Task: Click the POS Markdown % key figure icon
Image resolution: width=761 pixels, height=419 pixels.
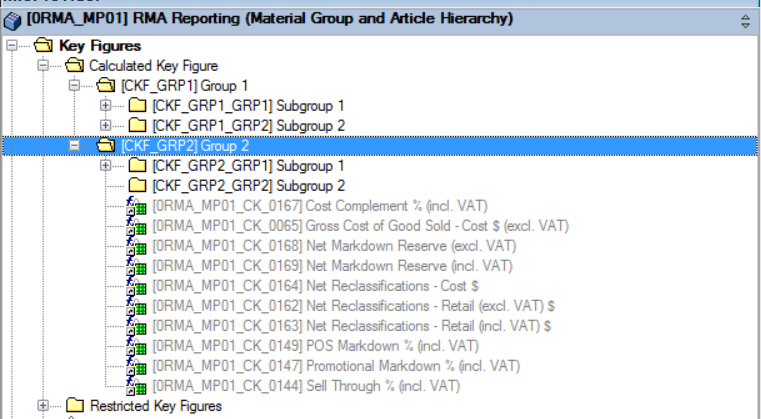Action: 137,346
